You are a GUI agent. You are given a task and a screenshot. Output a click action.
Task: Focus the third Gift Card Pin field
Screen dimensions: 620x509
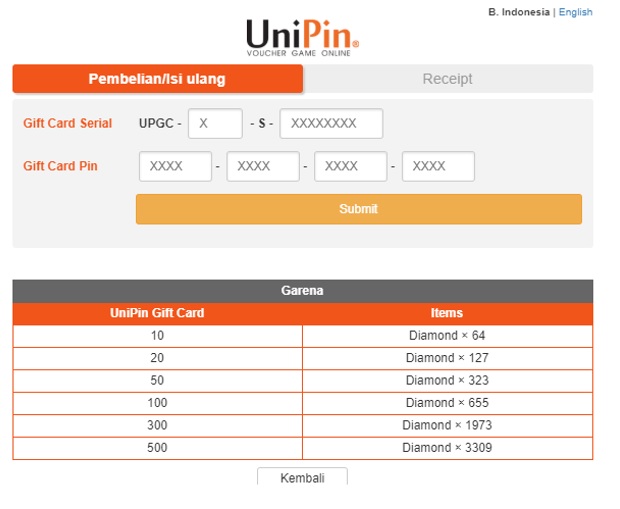350,167
